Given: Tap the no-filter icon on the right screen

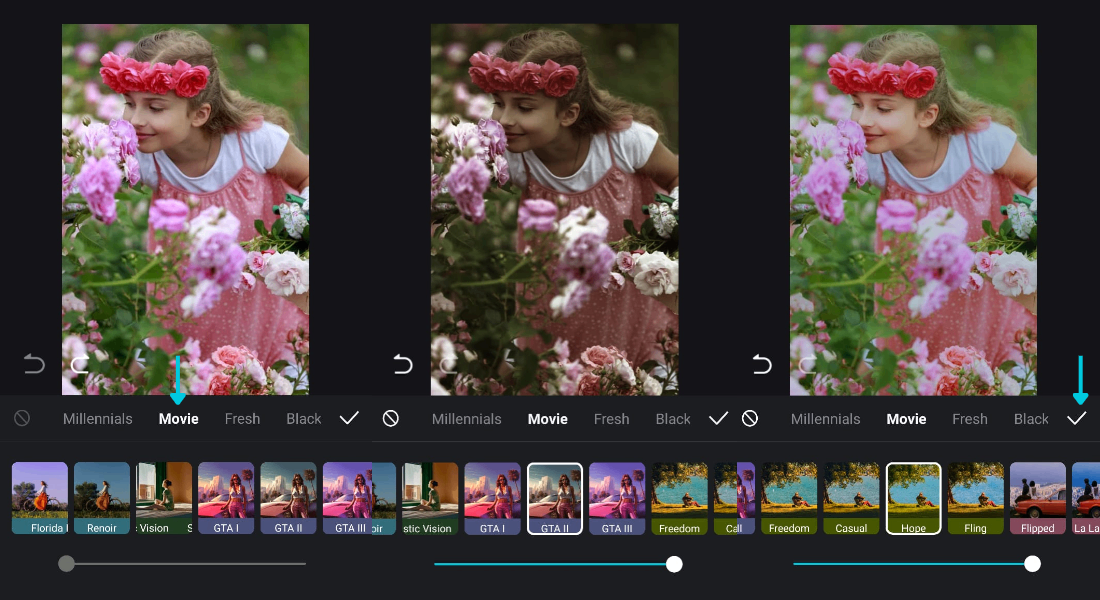Looking at the screenshot, I should [750, 418].
